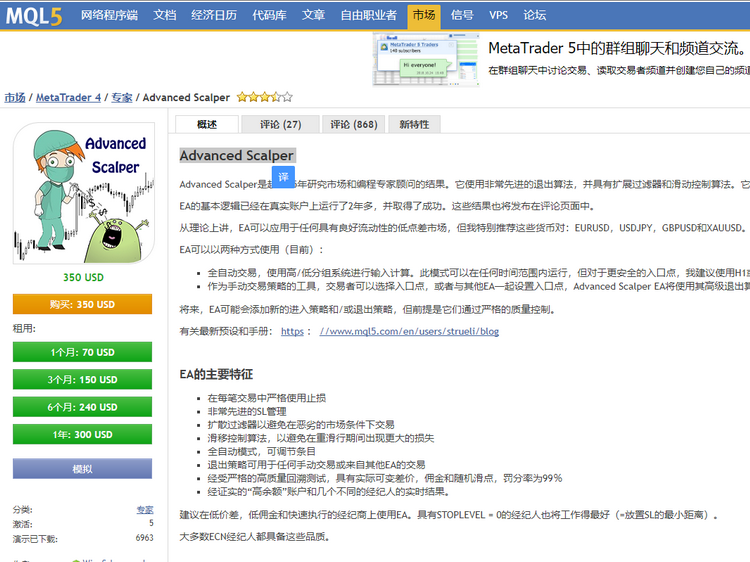
Task: Switch to the 概述 tab
Action: [207, 124]
